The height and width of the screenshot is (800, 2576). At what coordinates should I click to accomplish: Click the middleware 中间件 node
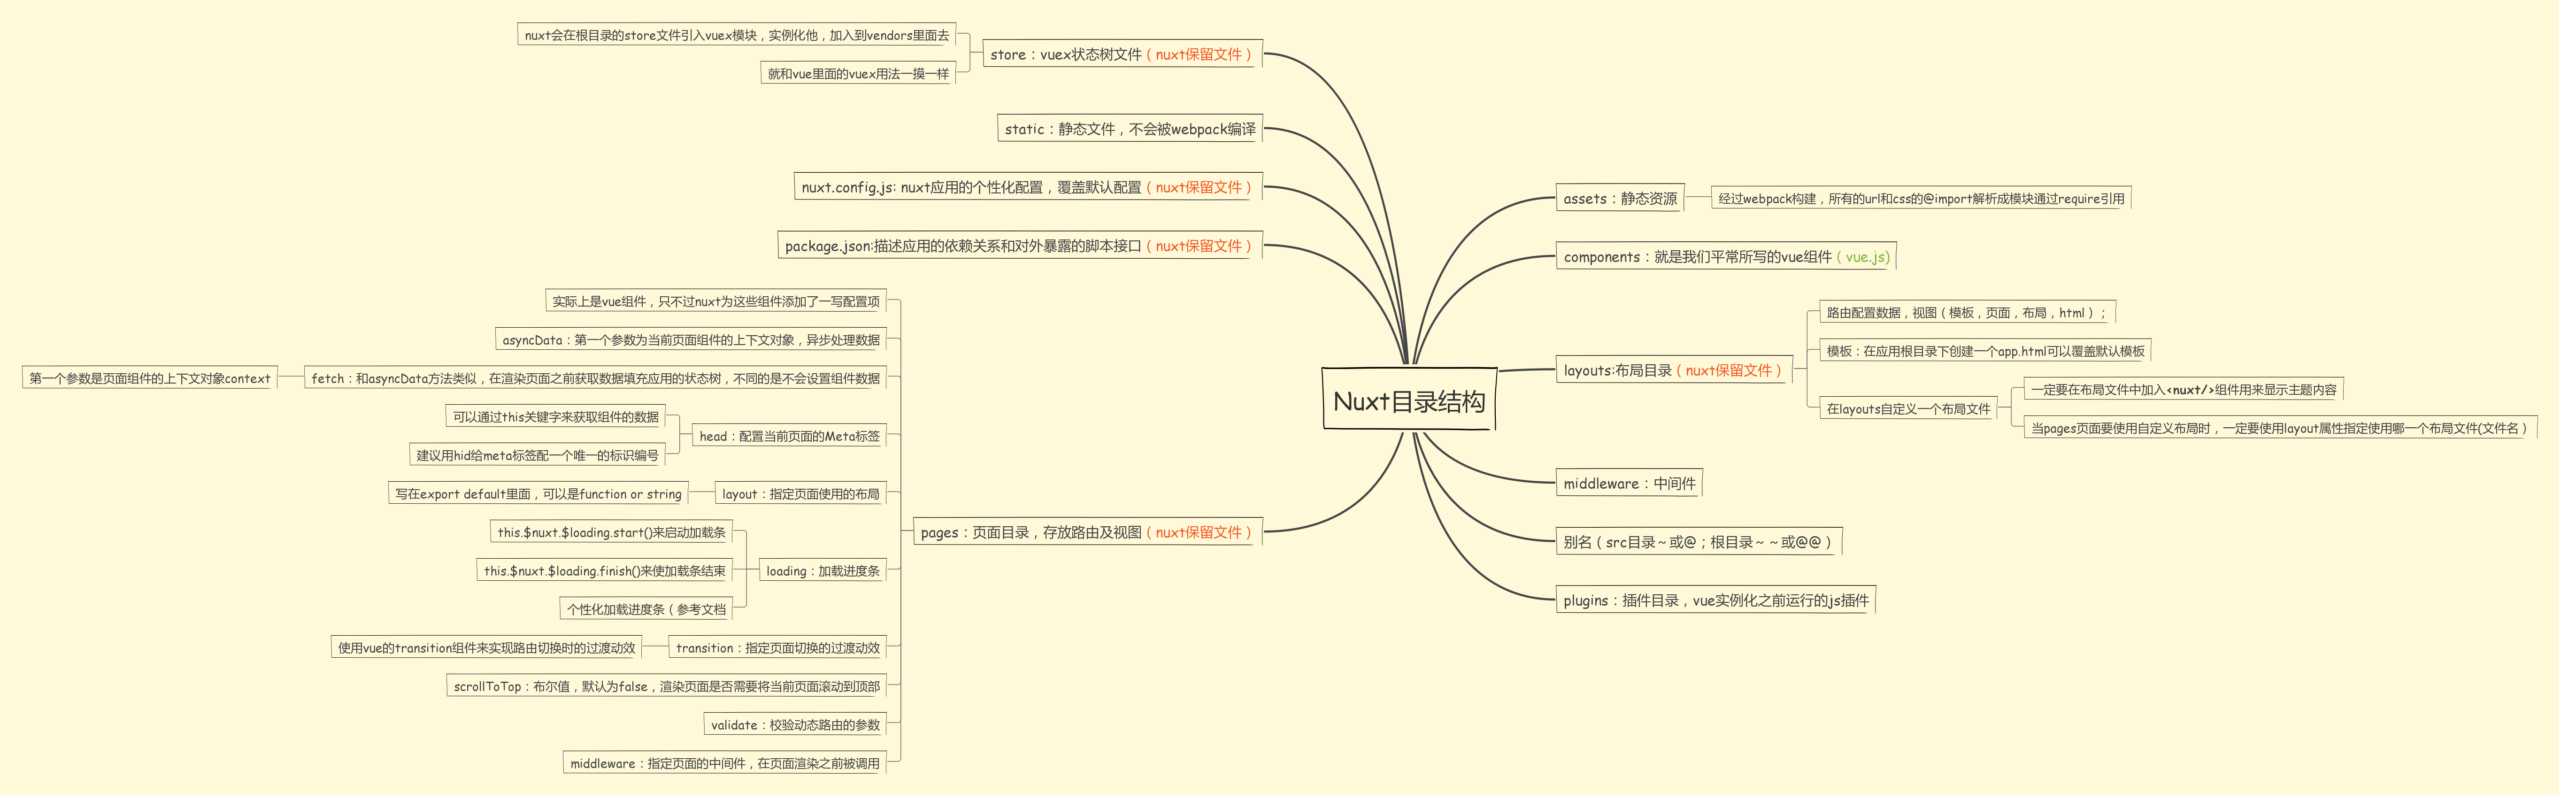point(1629,483)
